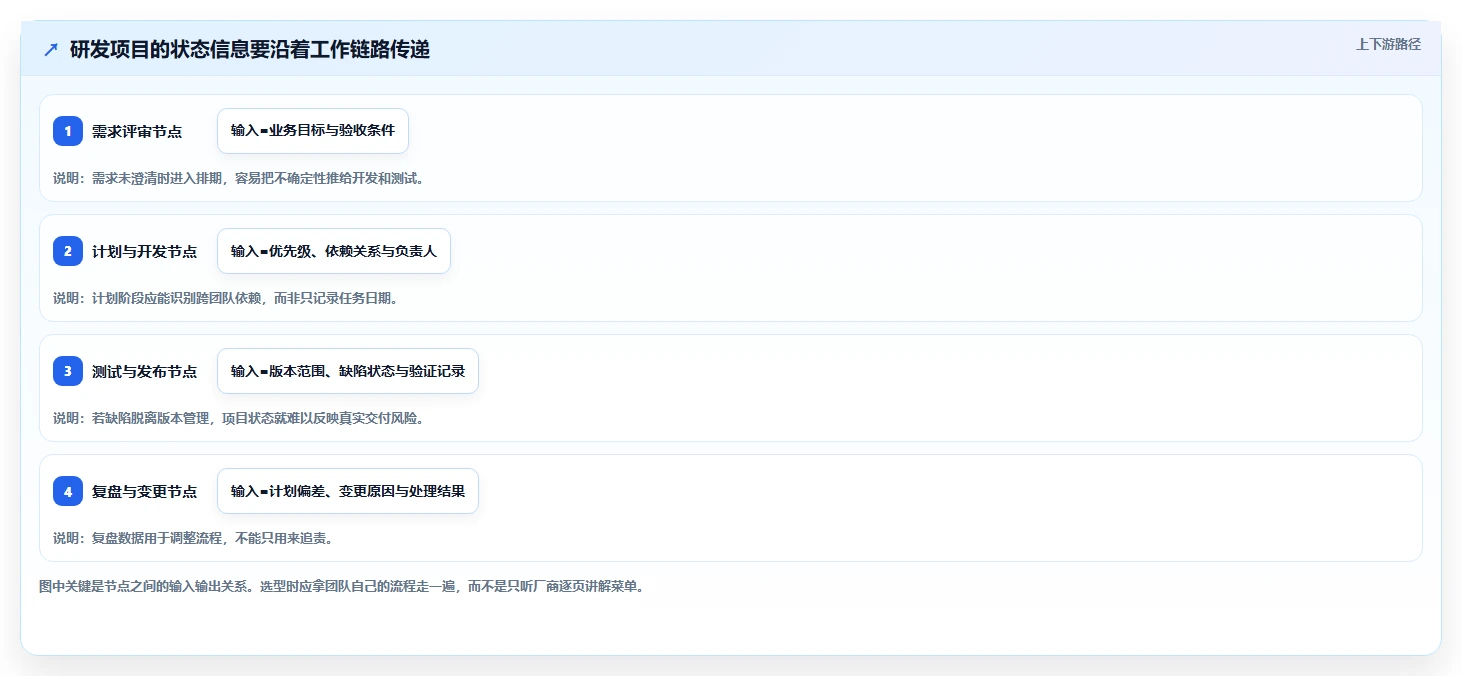Click the number 3 step badge

(x=68, y=371)
